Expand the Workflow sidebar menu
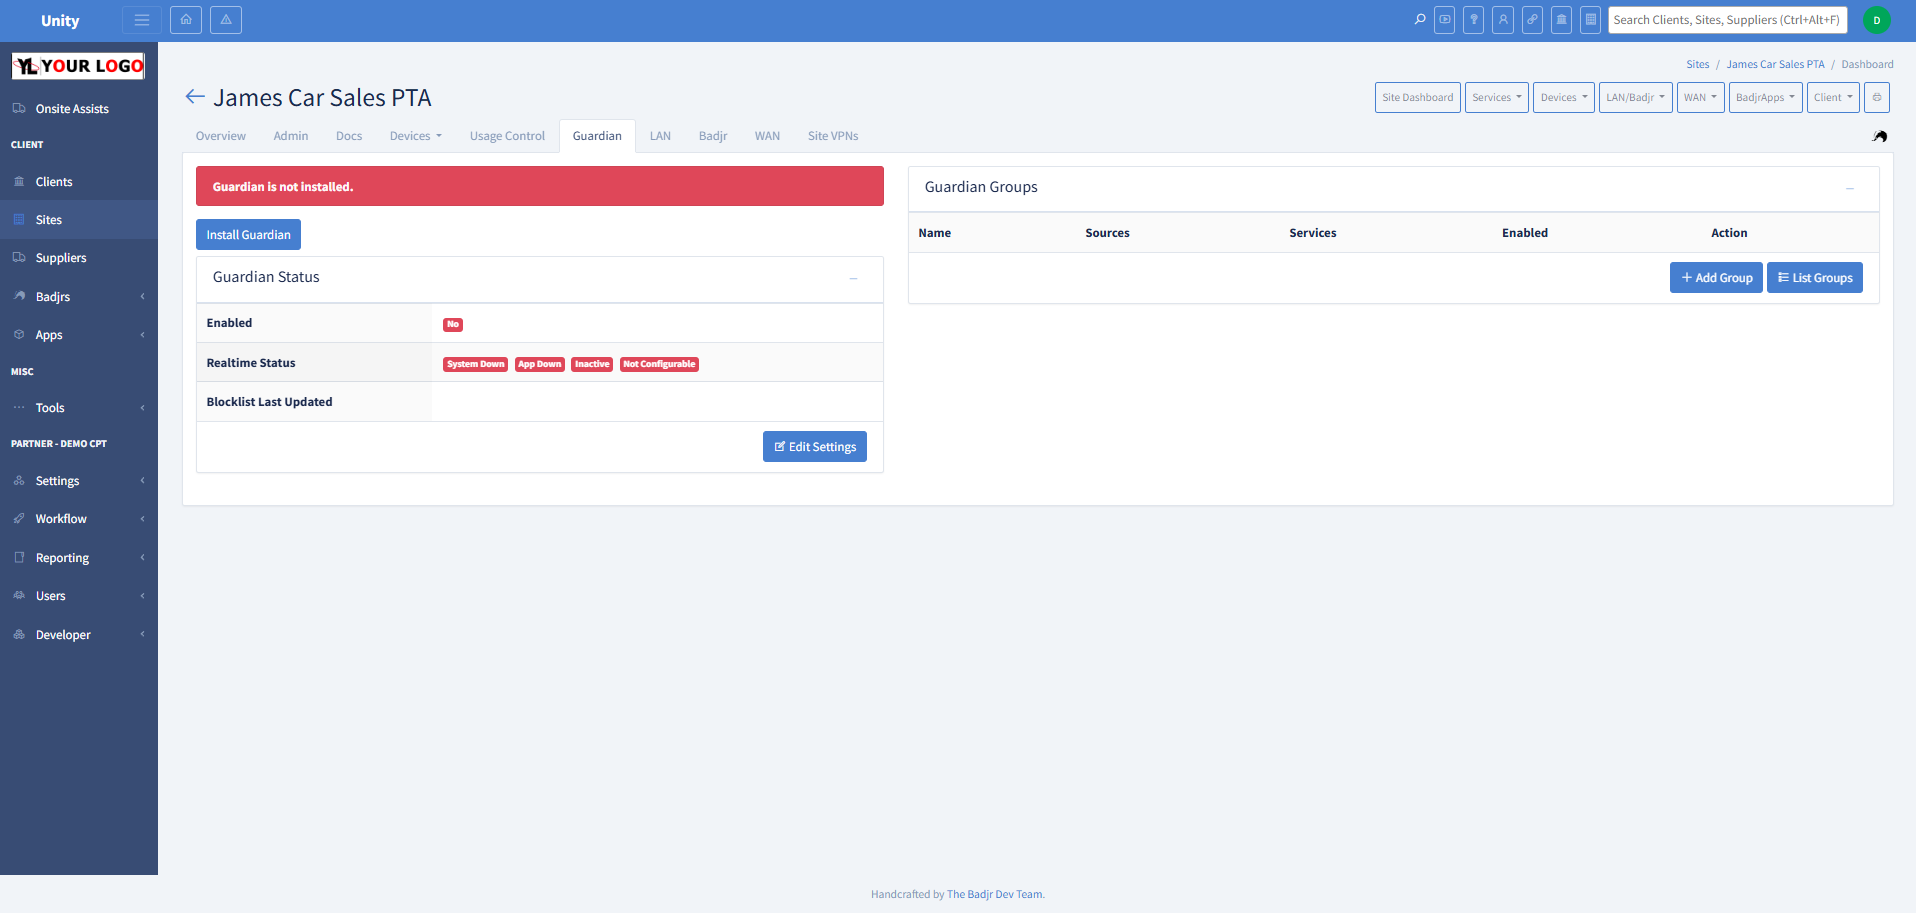This screenshot has height=913, width=1916. (x=79, y=519)
